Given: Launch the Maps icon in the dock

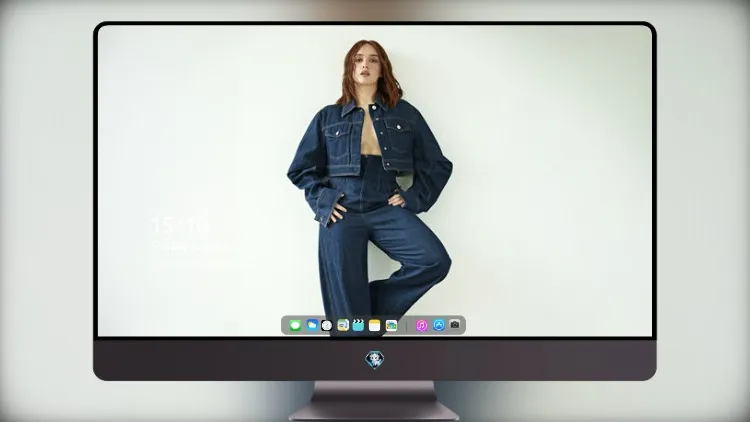Looking at the screenshot, I should (343, 325).
